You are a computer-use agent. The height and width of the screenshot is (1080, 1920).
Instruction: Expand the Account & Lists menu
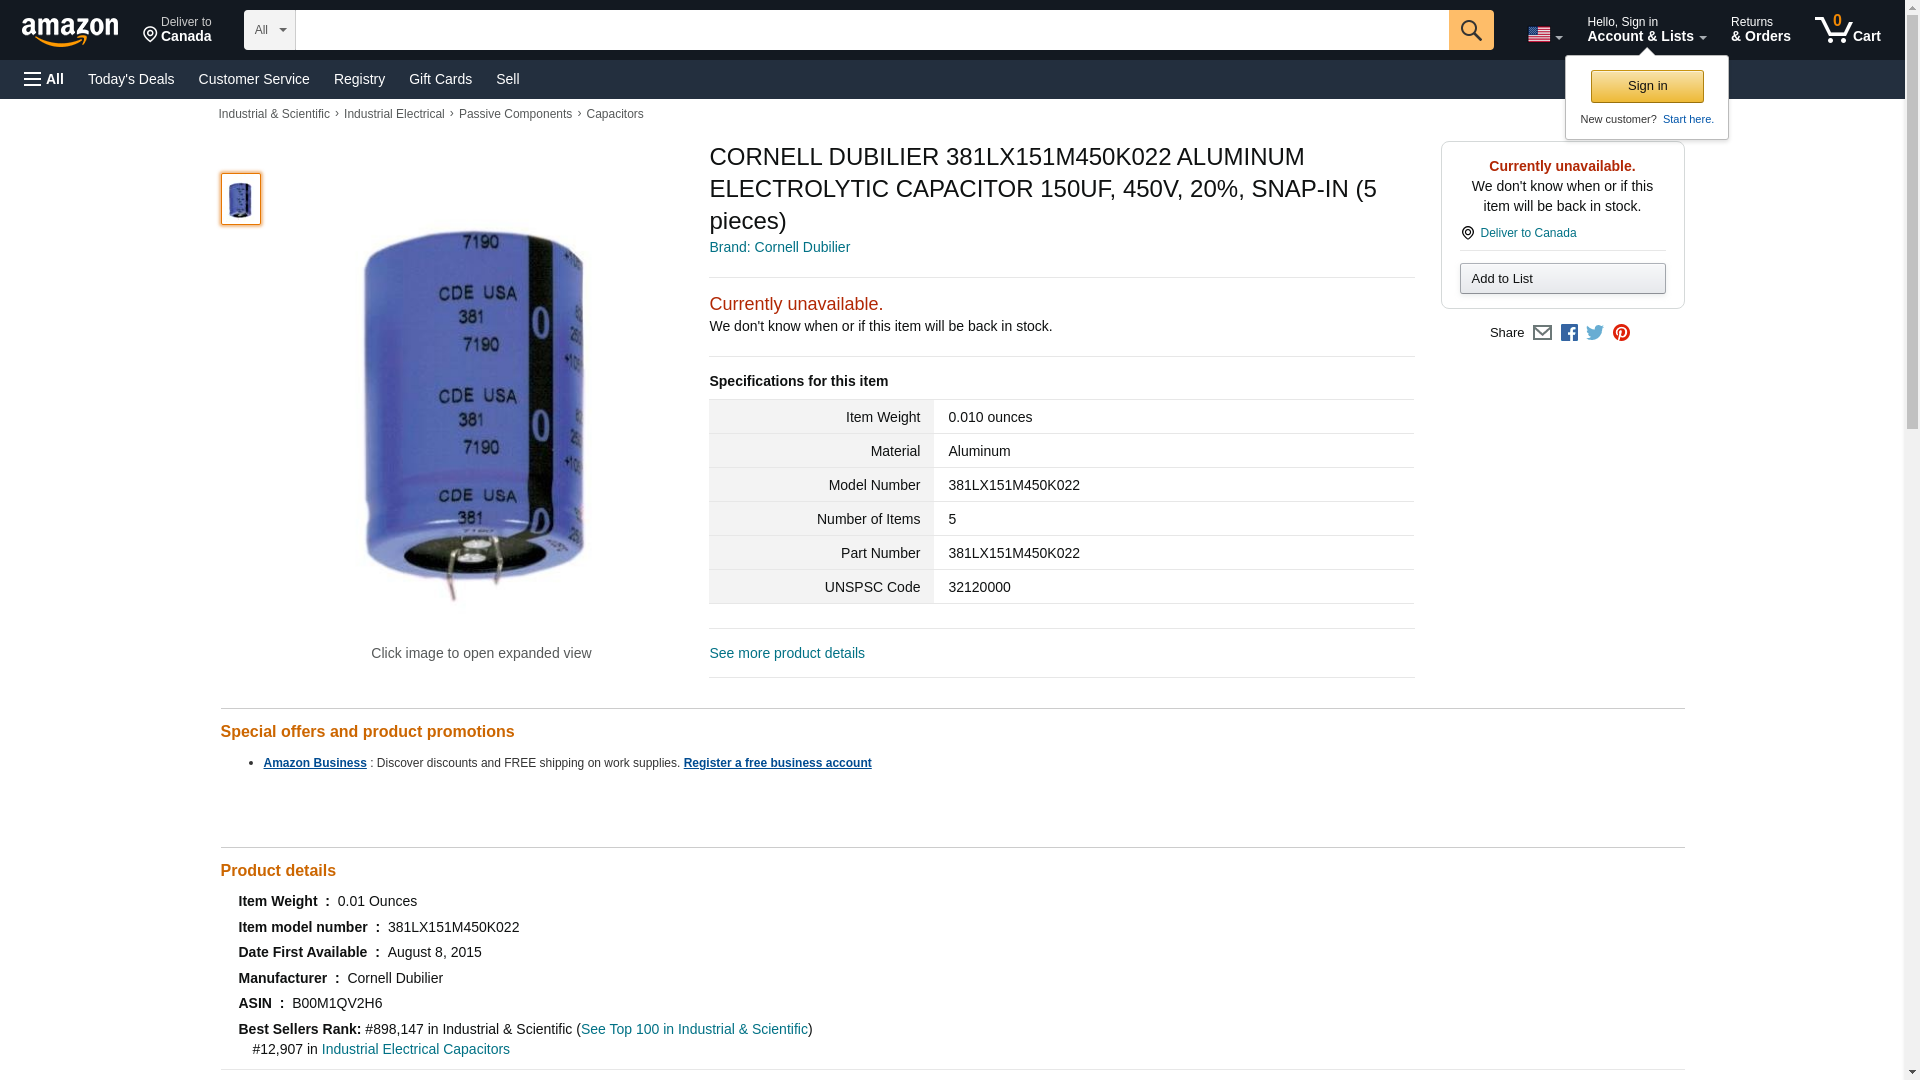[x=1646, y=30]
